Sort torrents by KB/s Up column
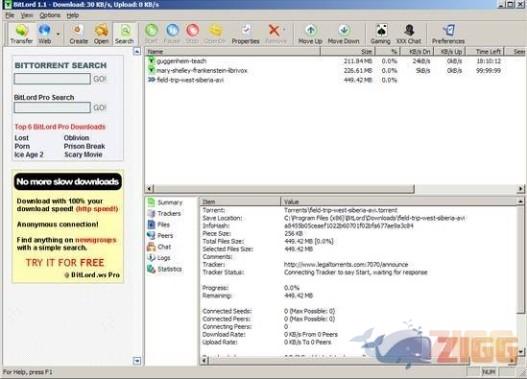The height and width of the screenshot is (379, 527). [x=450, y=51]
